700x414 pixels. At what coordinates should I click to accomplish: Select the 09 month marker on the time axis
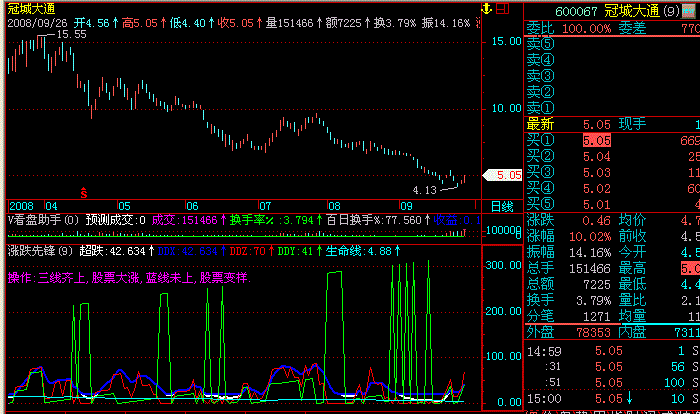coord(406,206)
